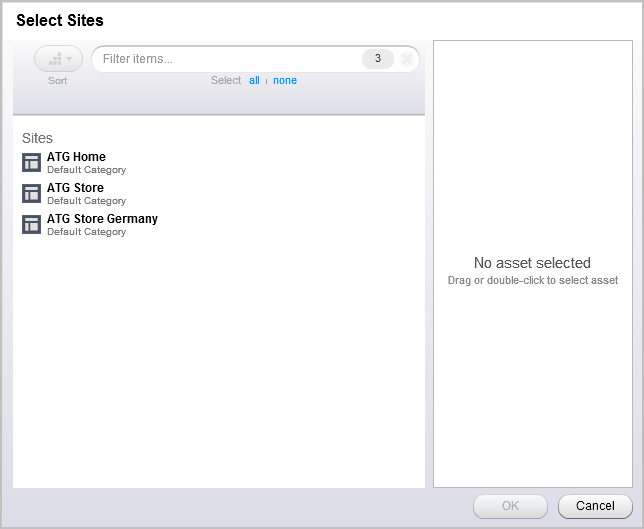Click the item count badge showing 3

pyautogui.click(x=377, y=59)
